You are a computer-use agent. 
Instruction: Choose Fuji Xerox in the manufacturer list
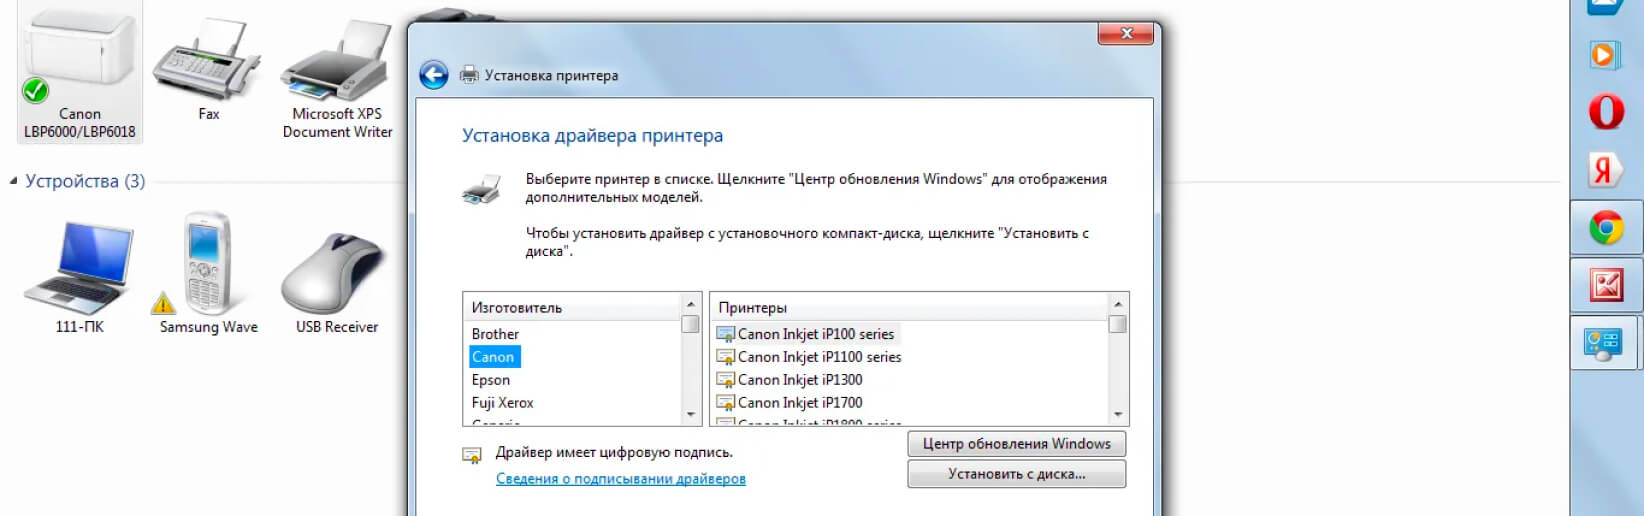[x=503, y=403]
